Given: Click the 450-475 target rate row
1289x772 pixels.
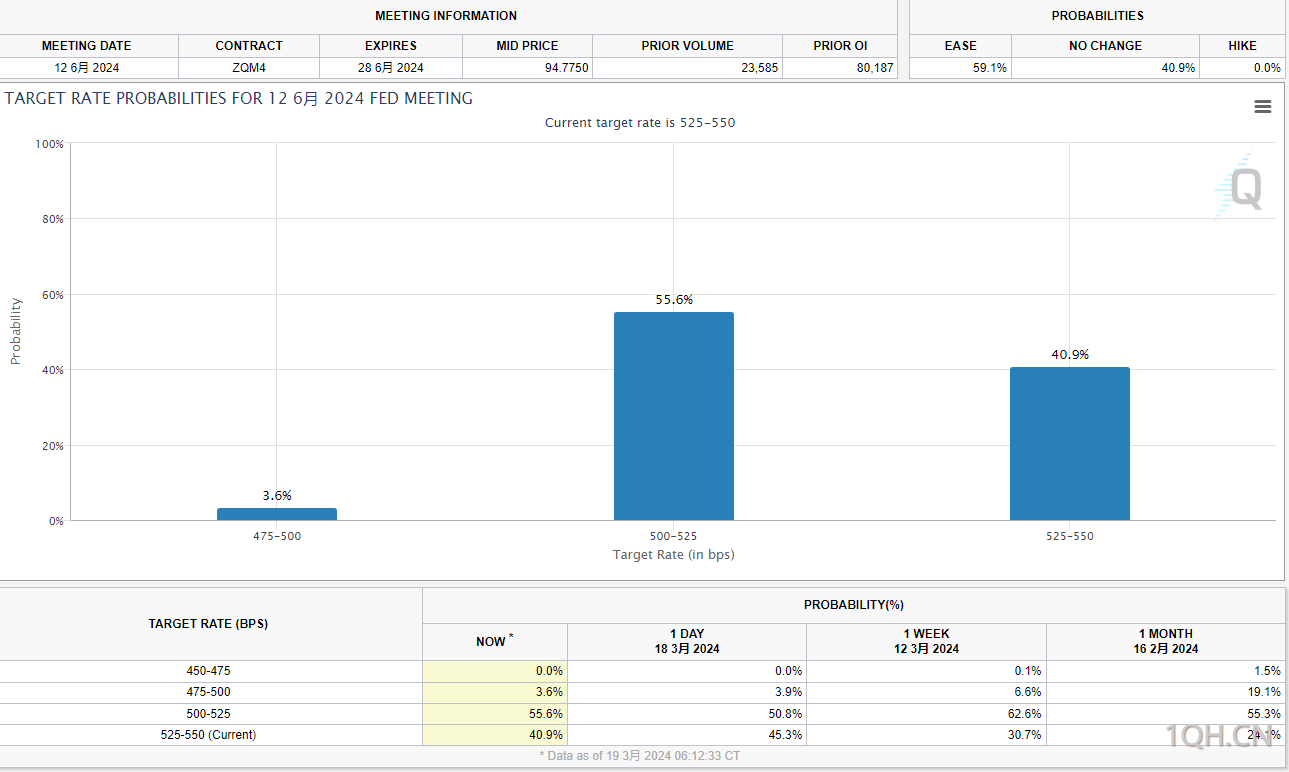Looking at the screenshot, I should 208,671.
